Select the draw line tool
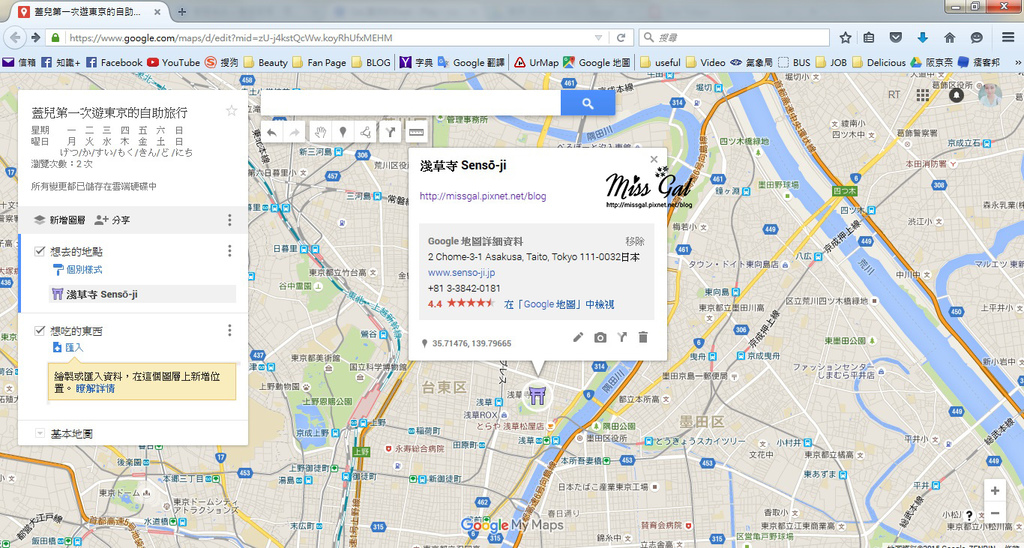Image resolution: width=1024 pixels, height=548 pixels. [x=366, y=133]
